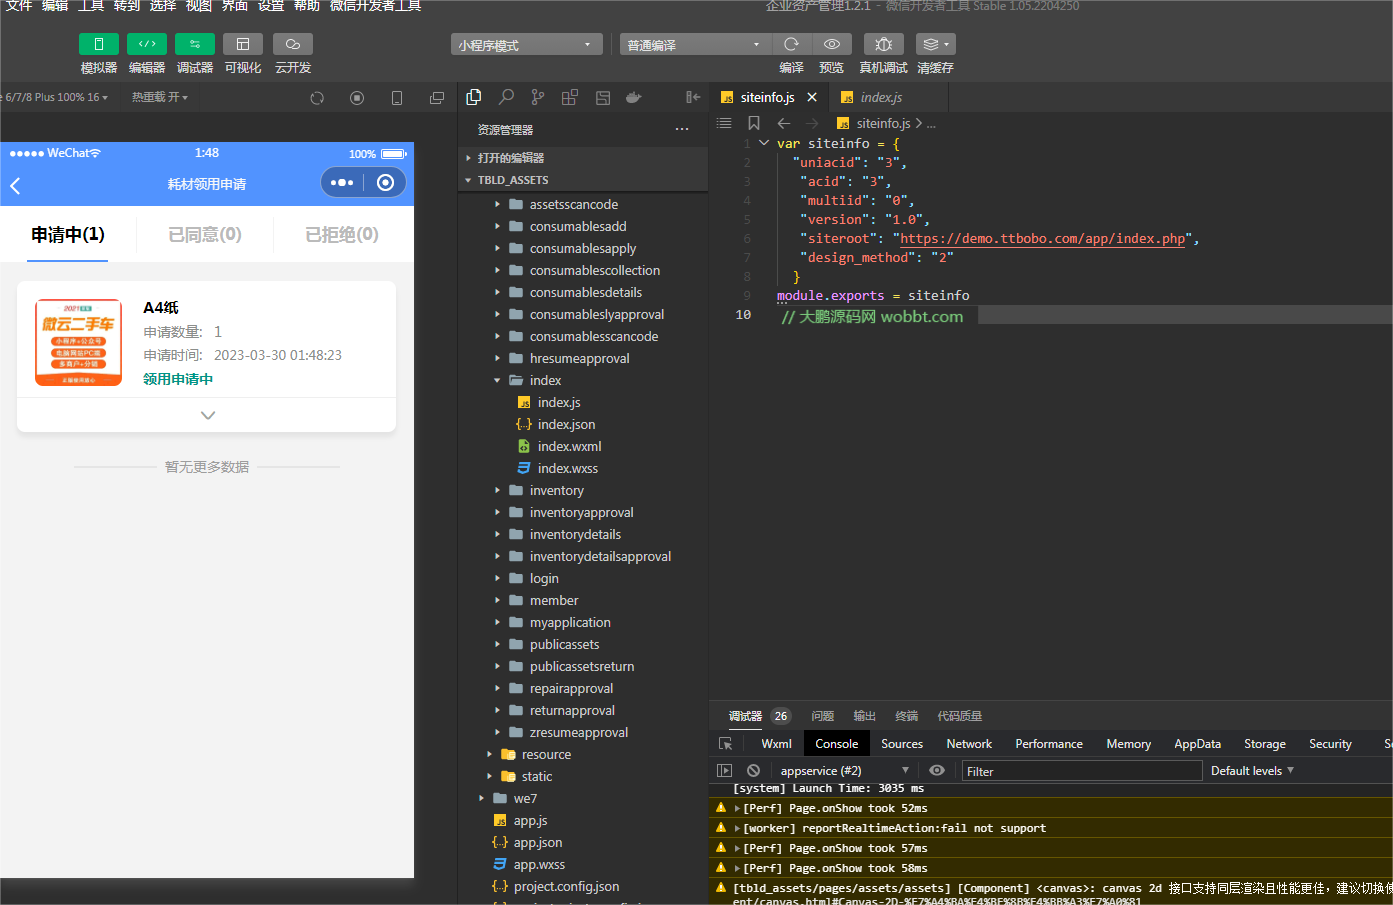This screenshot has height=905, width=1393.
Task: Expand the inventory folder
Action: point(556,491)
